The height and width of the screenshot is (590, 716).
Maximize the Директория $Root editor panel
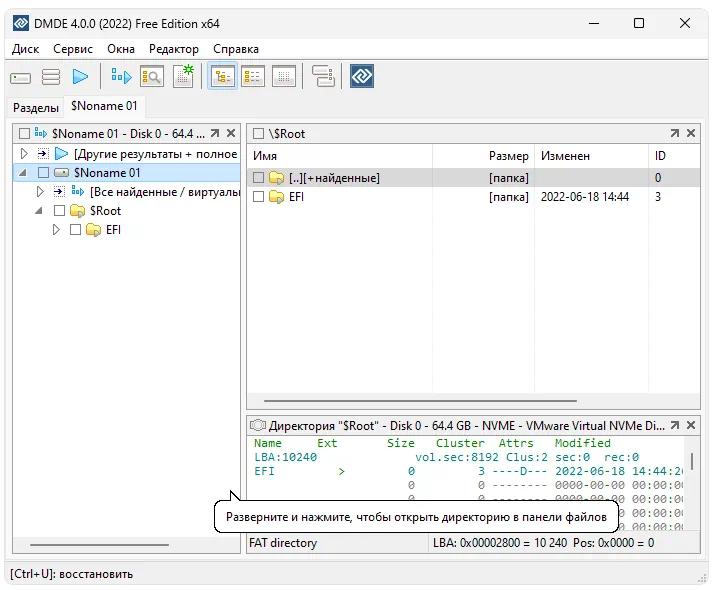(674, 426)
